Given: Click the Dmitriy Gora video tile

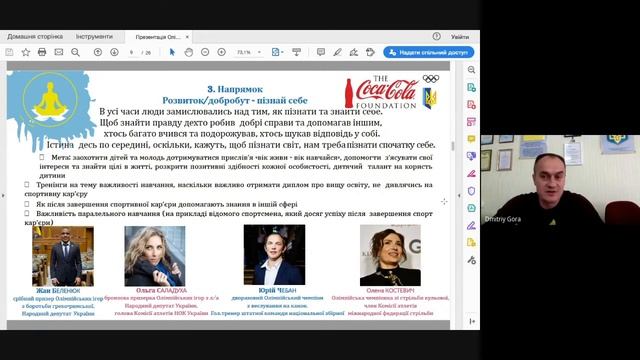Looking at the screenshot, I should click(x=560, y=180).
